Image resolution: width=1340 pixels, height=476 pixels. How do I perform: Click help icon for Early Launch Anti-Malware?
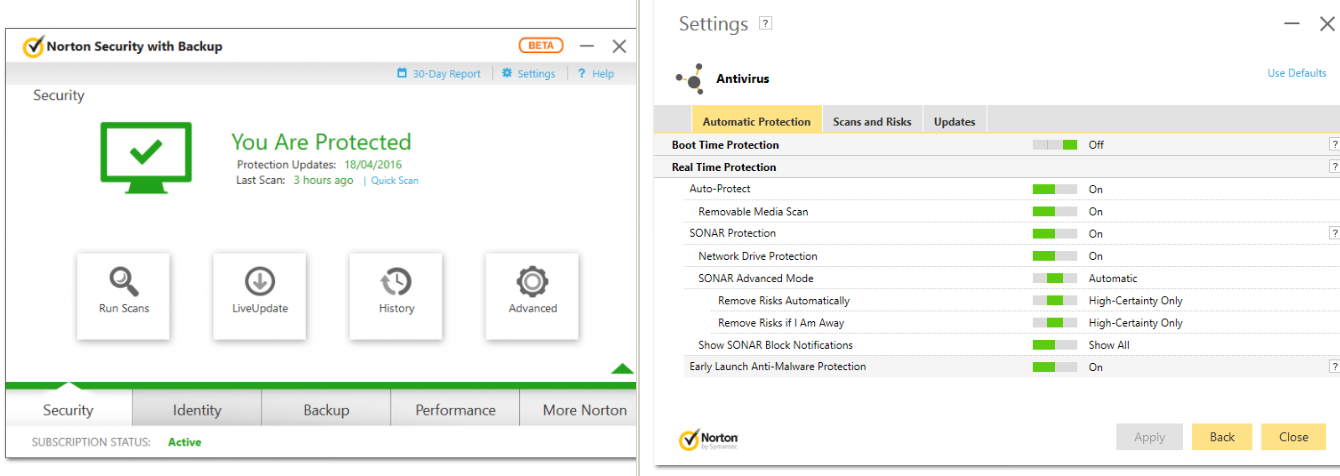1334,367
